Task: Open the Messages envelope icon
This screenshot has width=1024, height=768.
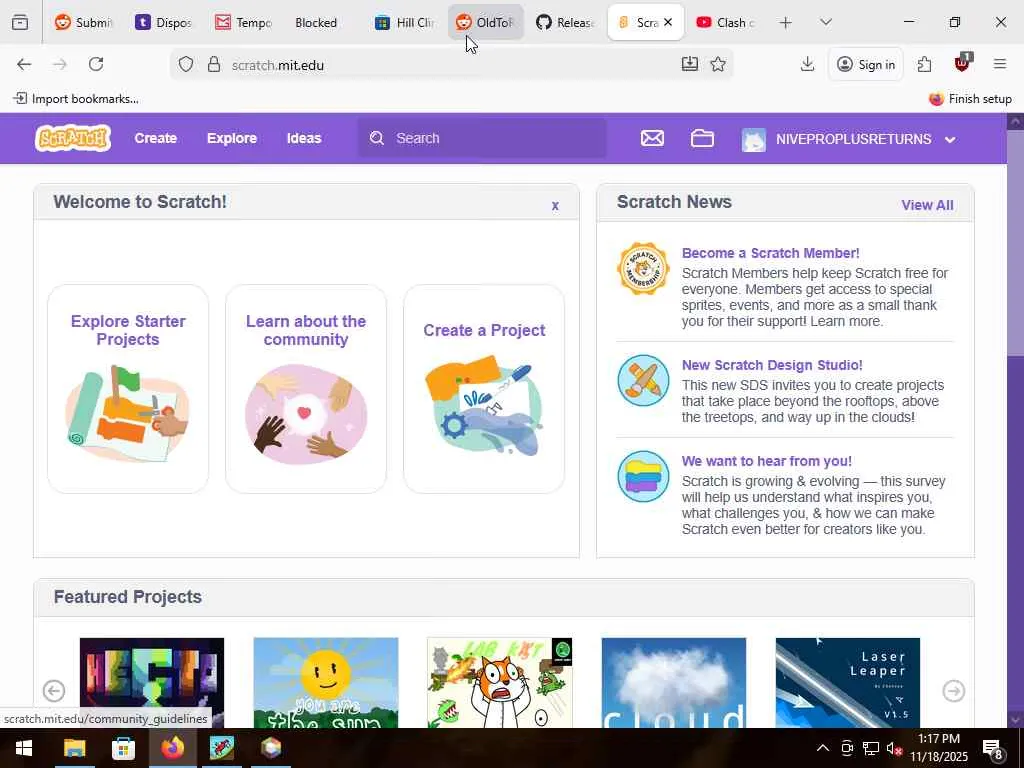Action: 652,138
